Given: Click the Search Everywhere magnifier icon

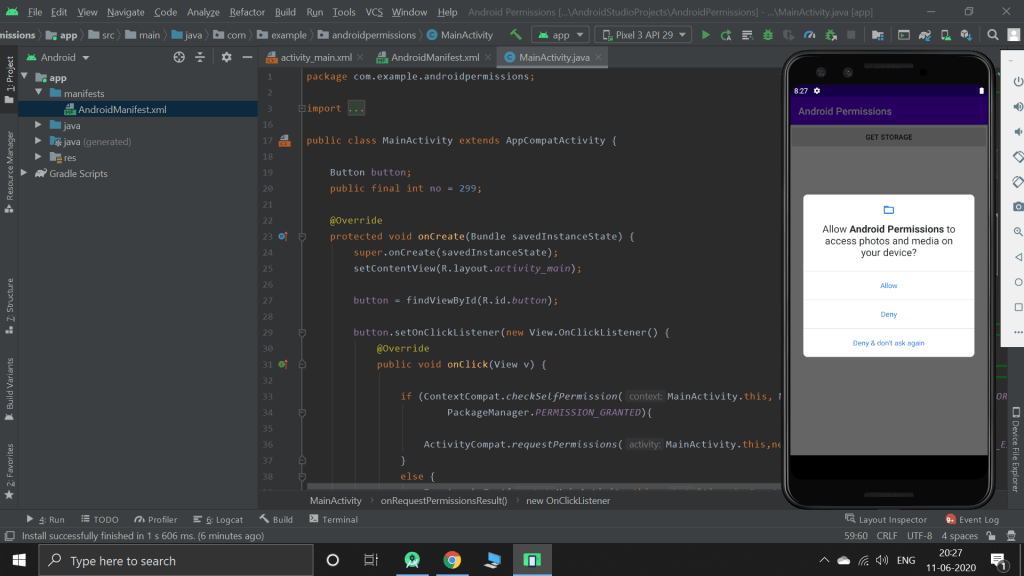Looking at the screenshot, I should [994, 35].
